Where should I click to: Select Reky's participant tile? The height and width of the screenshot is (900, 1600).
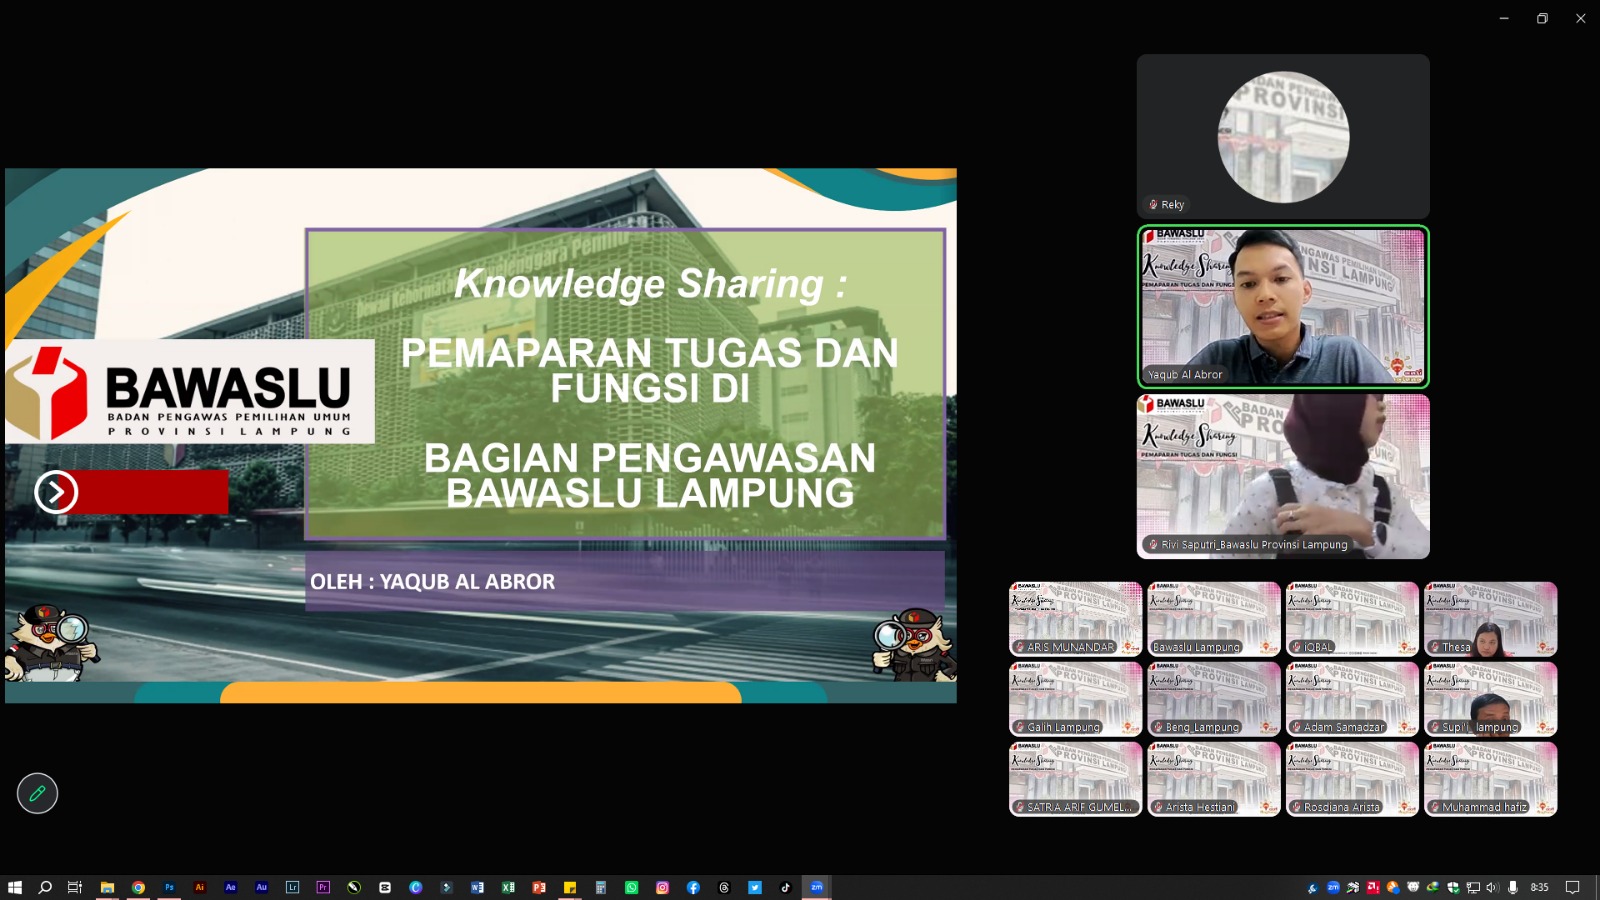[1283, 136]
